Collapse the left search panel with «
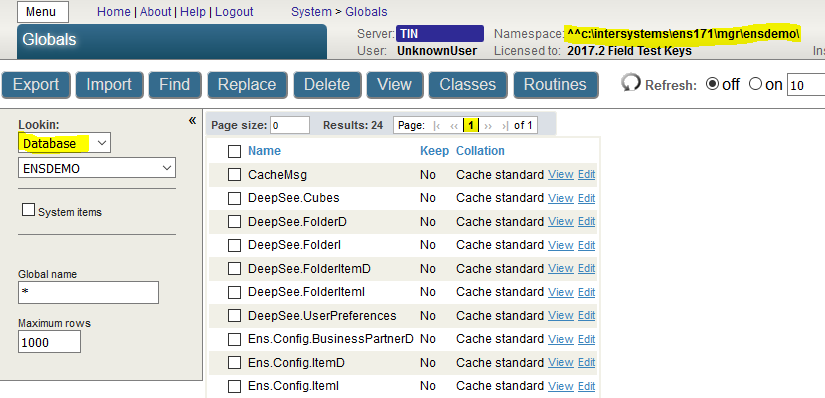 click(x=192, y=121)
